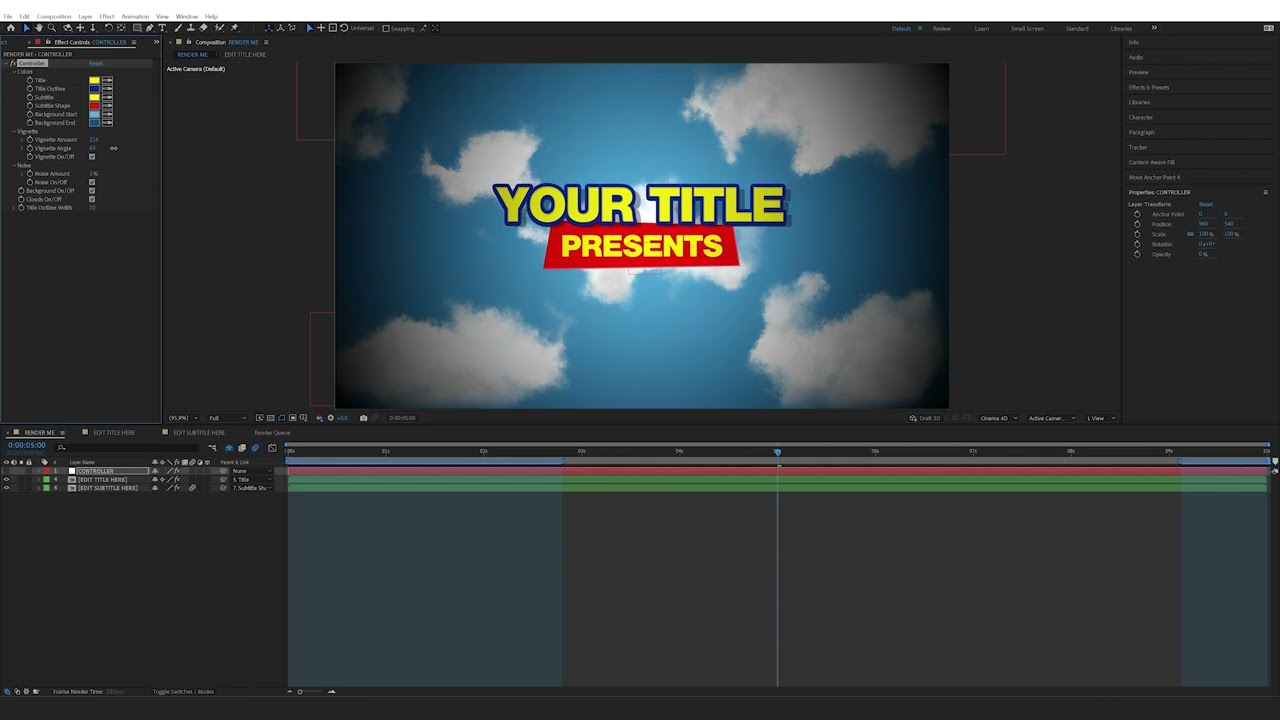Viewport: 1280px width, 720px height.
Task: Open the Animation menu
Action: [135, 17]
